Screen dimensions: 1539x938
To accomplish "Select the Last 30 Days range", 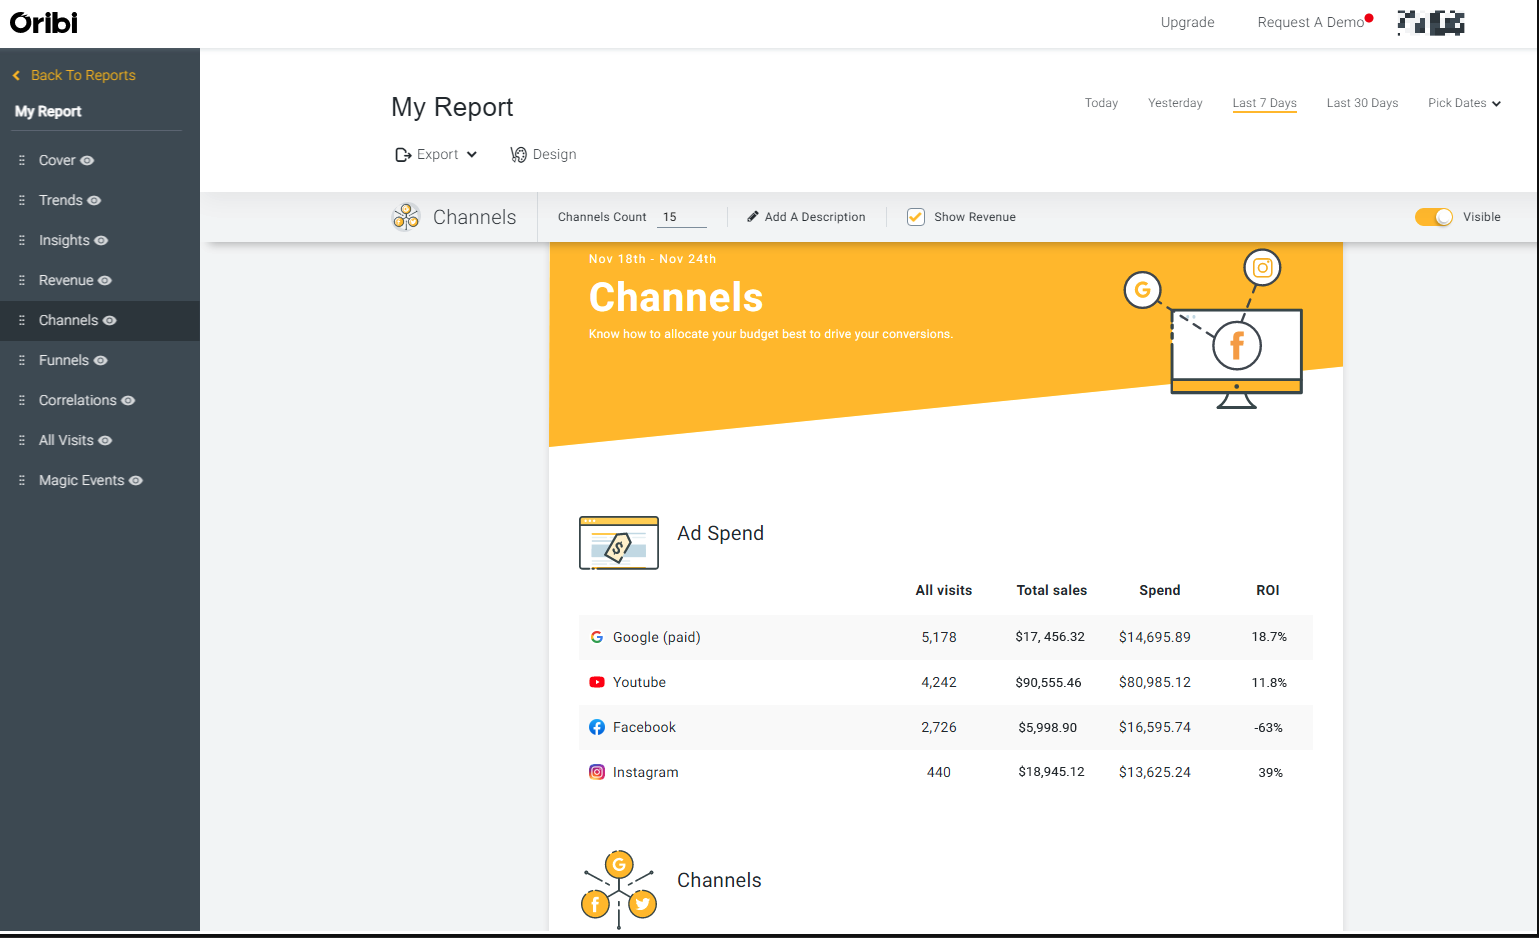I will 1362,103.
